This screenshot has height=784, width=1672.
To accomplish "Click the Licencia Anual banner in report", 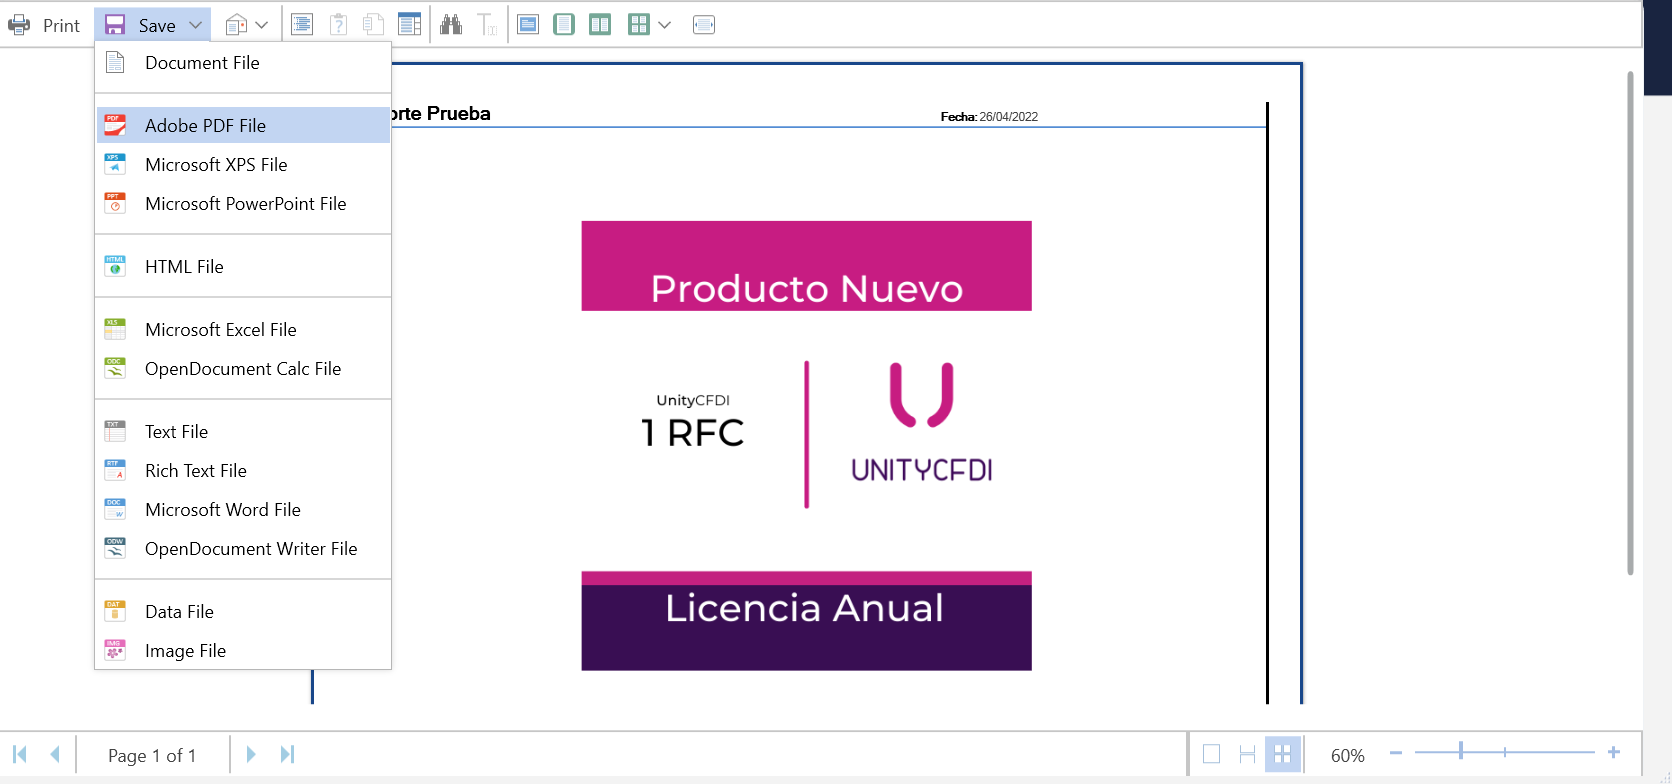I will 806,621.
